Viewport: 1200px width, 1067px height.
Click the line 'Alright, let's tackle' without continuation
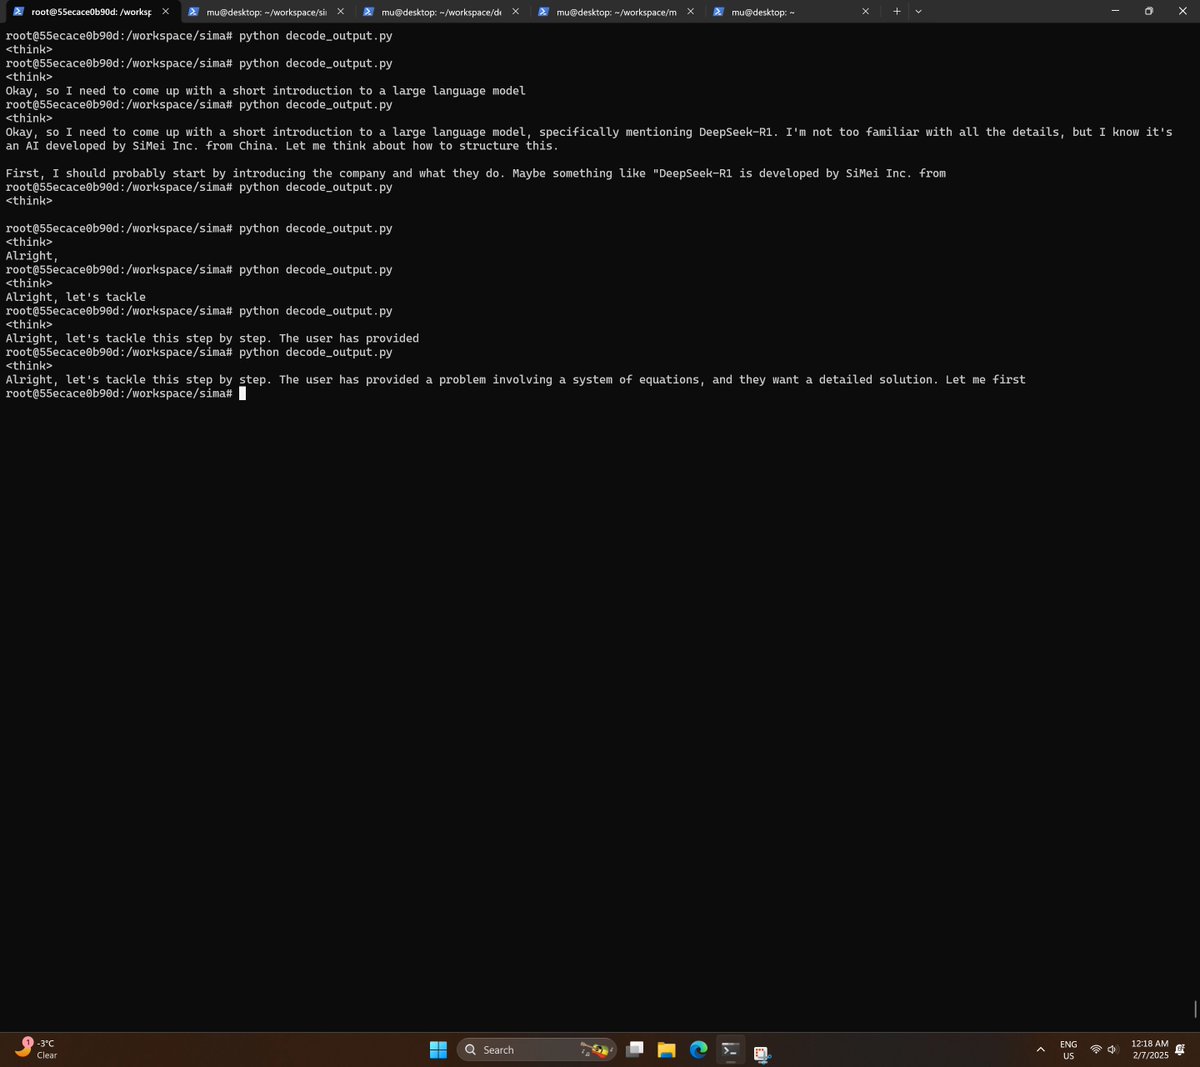pyautogui.click(x=76, y=297)
